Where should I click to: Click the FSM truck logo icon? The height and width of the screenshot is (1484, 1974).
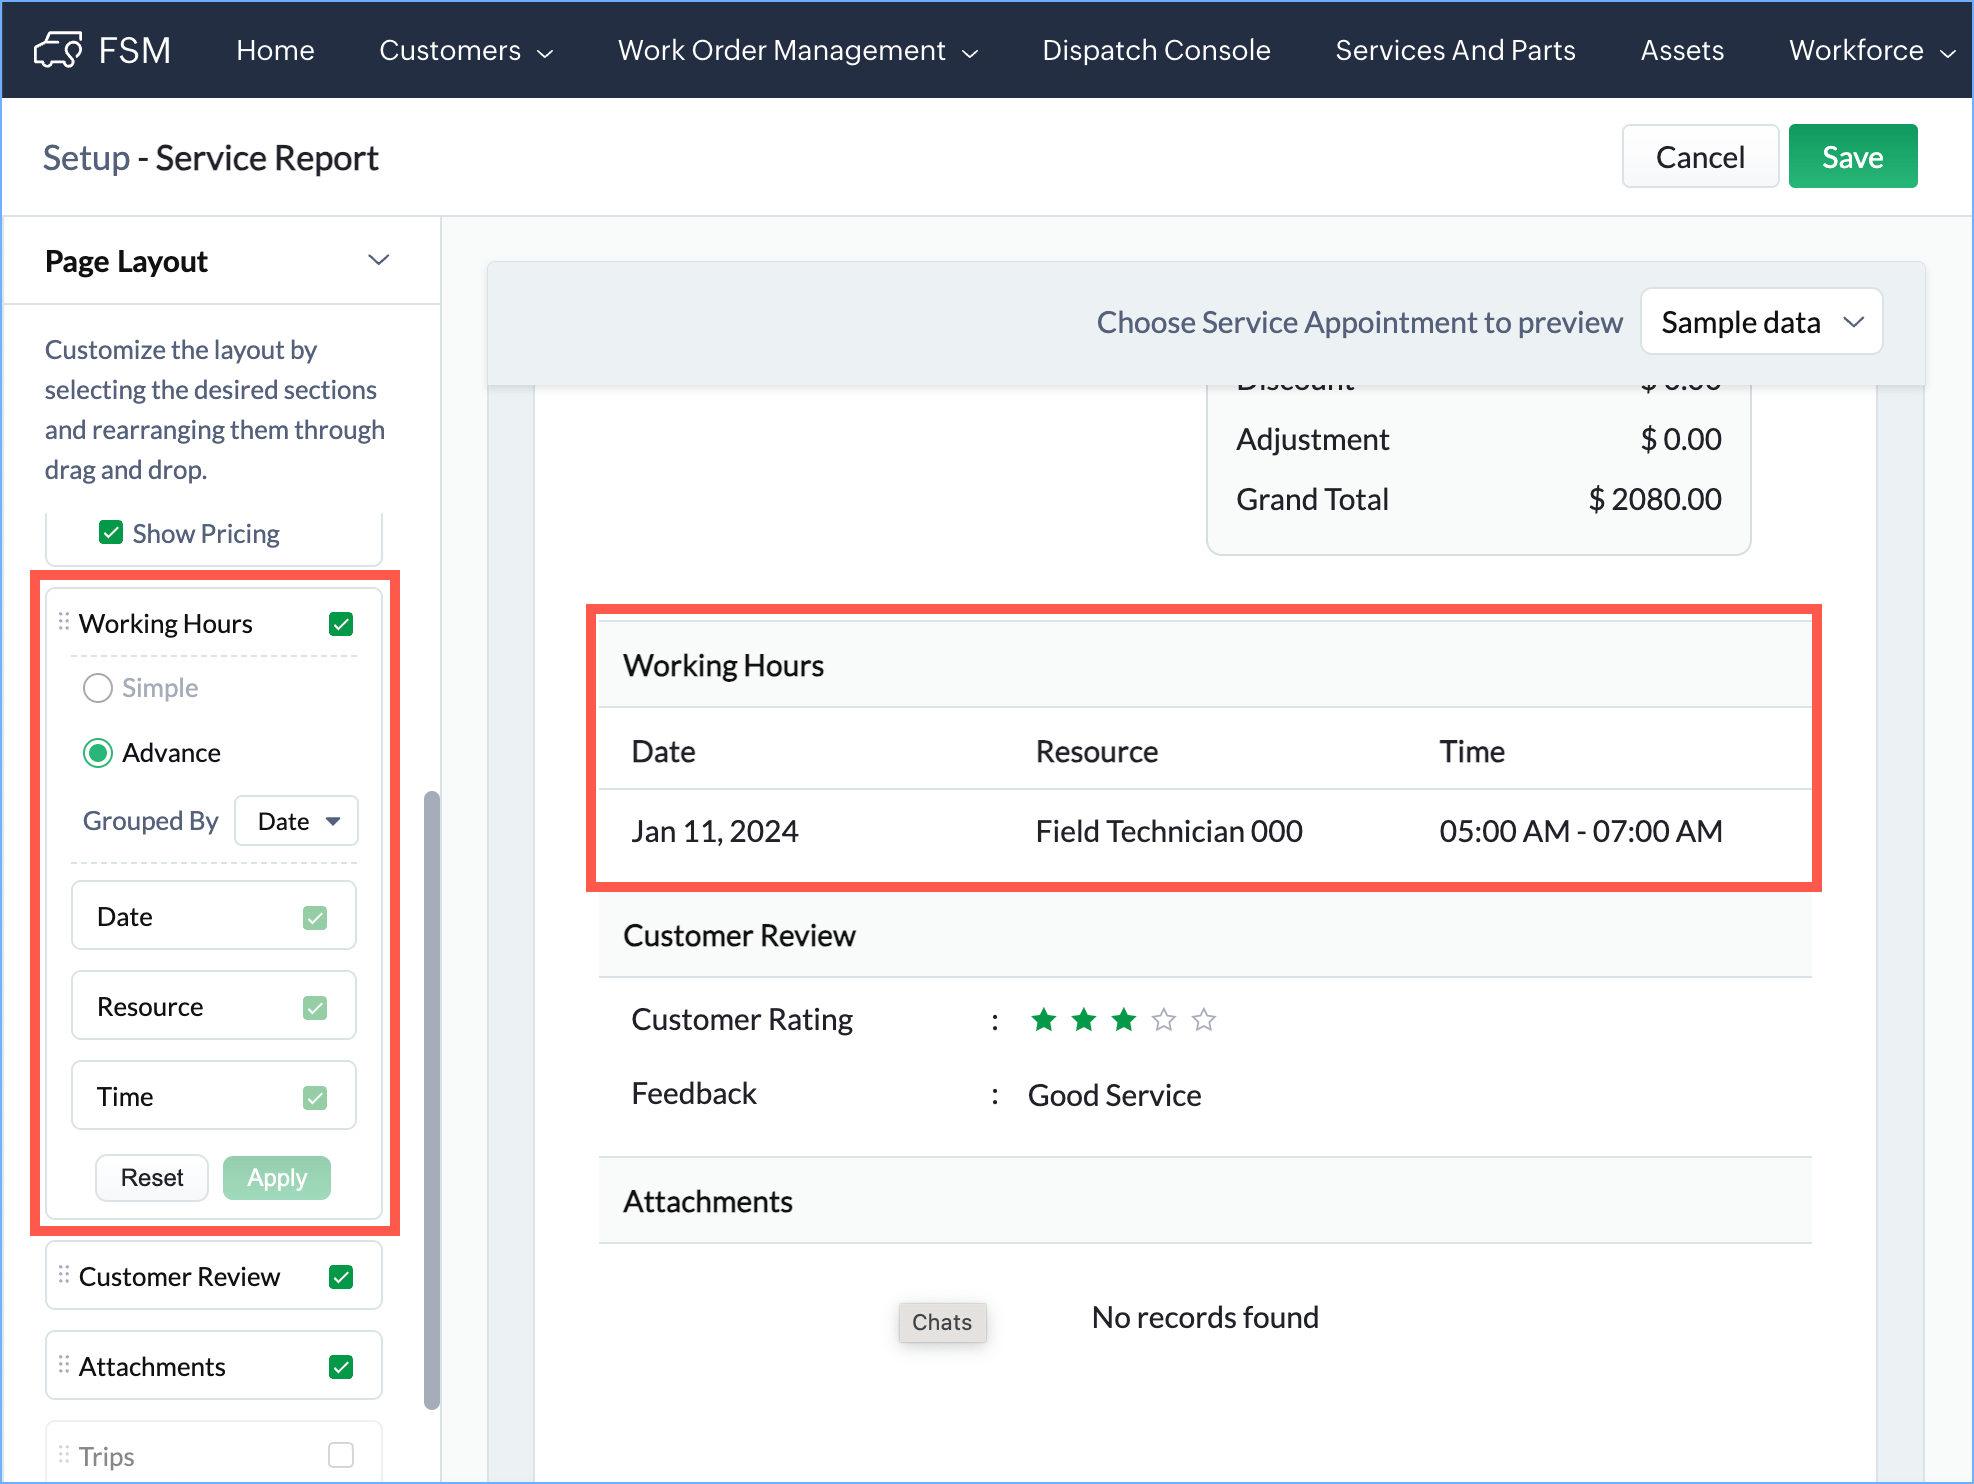58,50
